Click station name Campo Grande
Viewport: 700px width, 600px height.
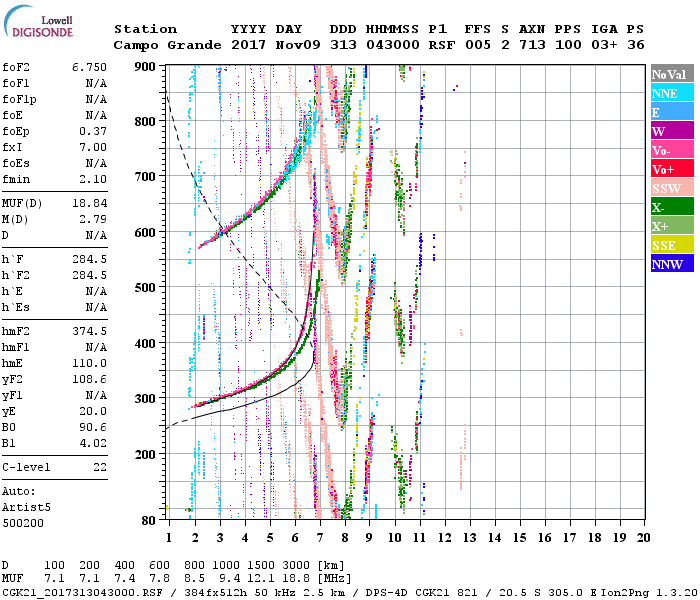[167, 45]
